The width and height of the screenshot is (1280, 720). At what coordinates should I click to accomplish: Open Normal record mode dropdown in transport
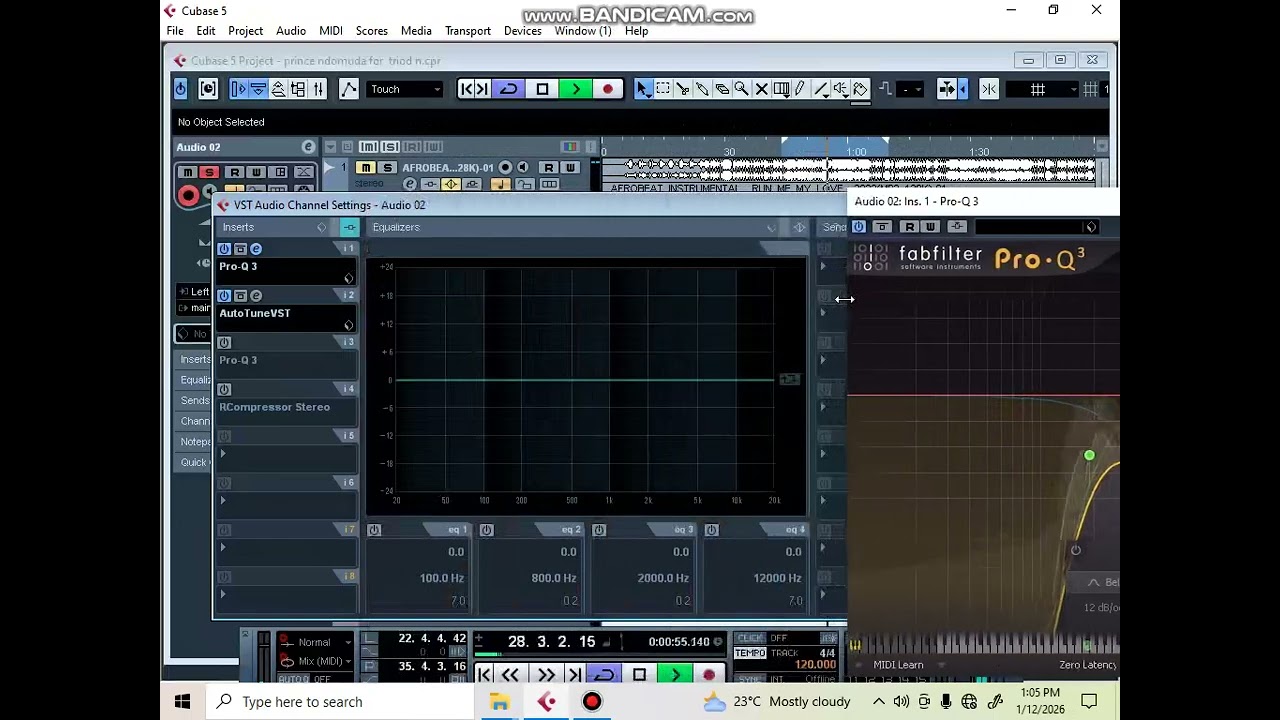pos(316,642)
